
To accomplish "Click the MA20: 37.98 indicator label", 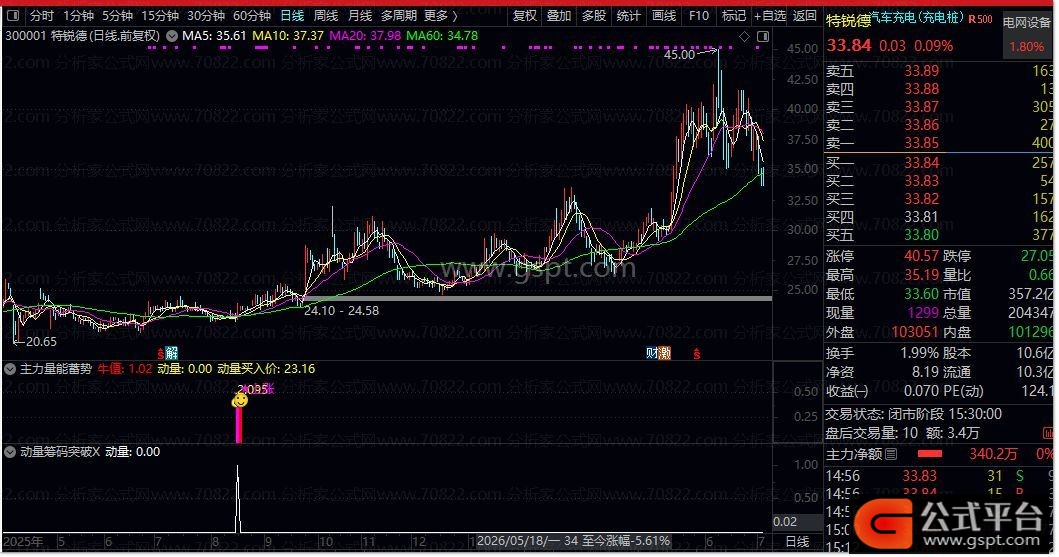I will (365, 36).
